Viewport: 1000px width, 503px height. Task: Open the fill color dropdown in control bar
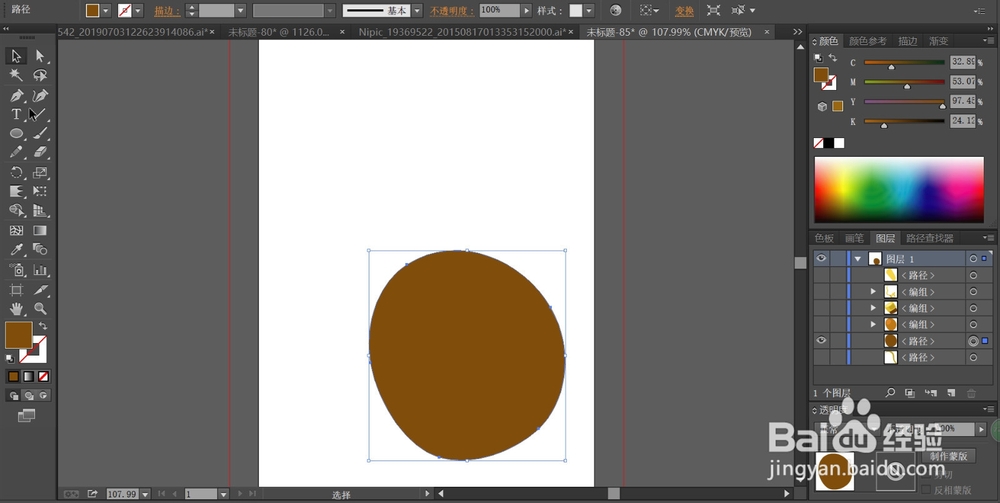[x=106, y=11]
